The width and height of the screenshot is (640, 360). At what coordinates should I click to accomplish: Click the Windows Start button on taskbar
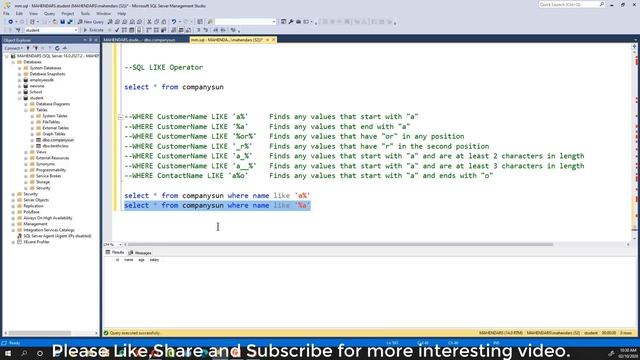click(x=8, y=353)
